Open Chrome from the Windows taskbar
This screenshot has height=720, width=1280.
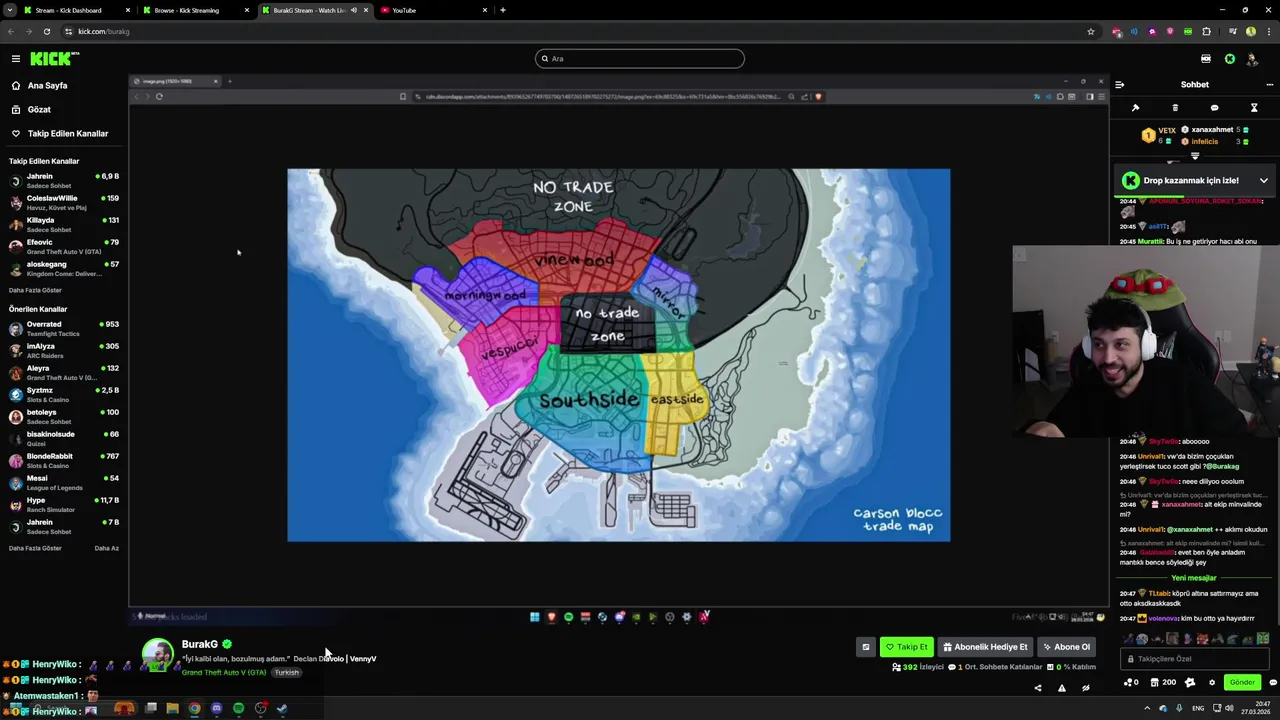[x=194, y=708]
